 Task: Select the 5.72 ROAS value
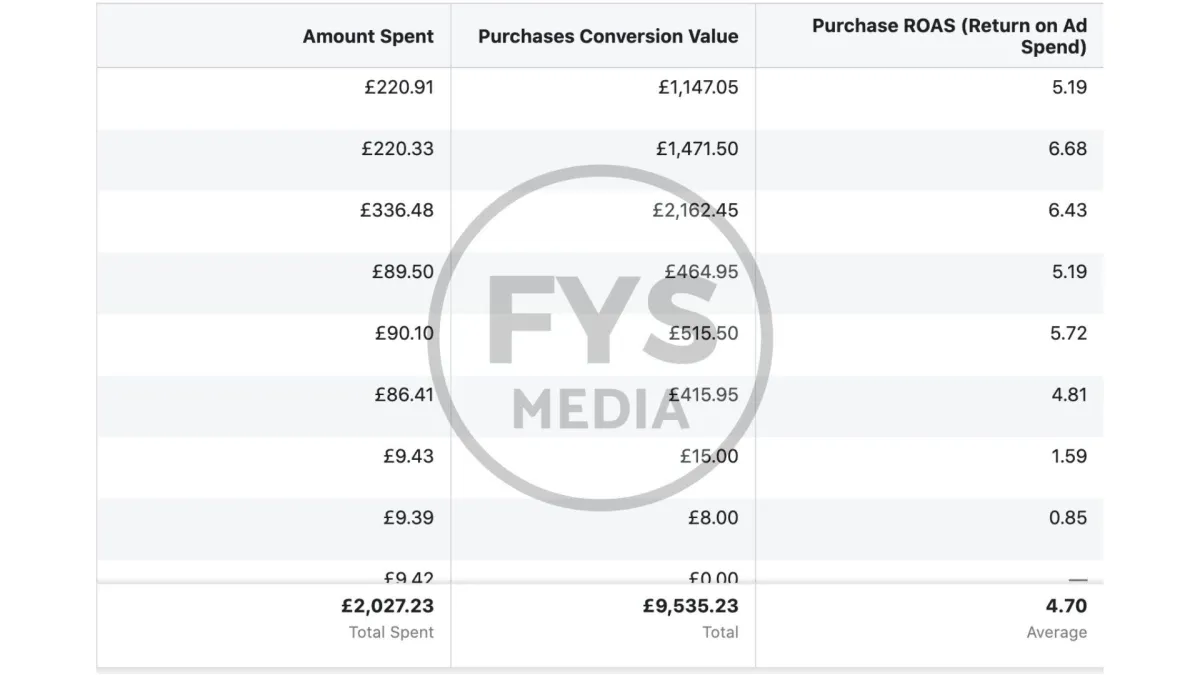pos(1069,334)
